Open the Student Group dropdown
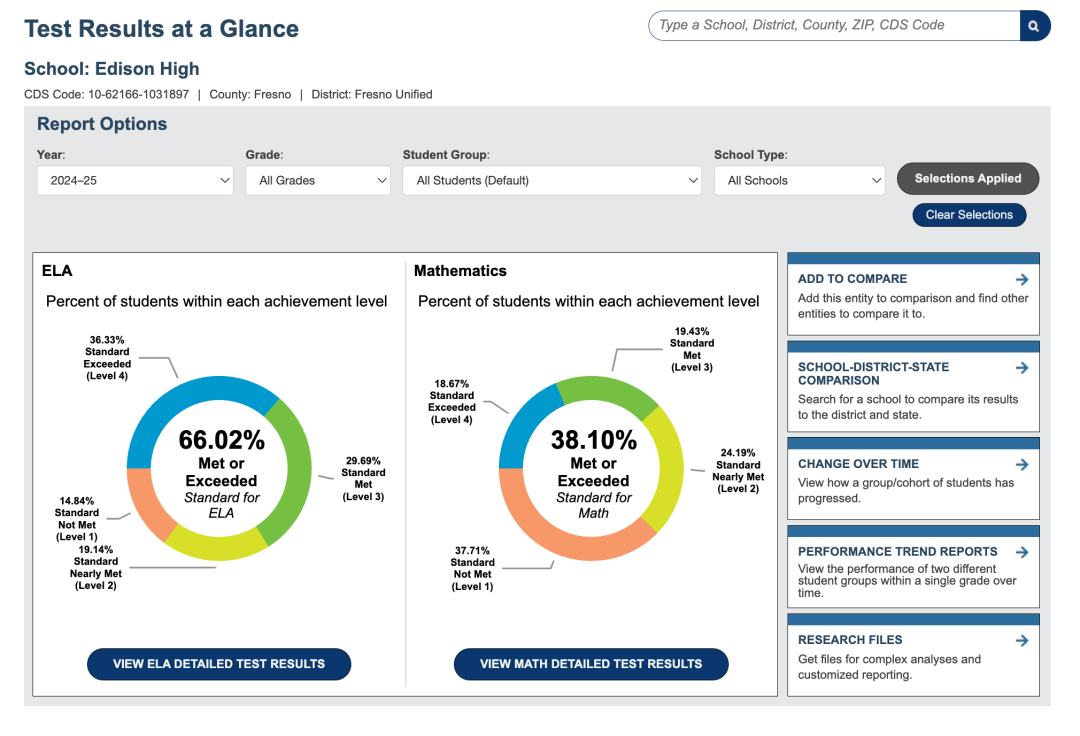Viewport: 1080px width, 736px height. click(x=552, y=180)
